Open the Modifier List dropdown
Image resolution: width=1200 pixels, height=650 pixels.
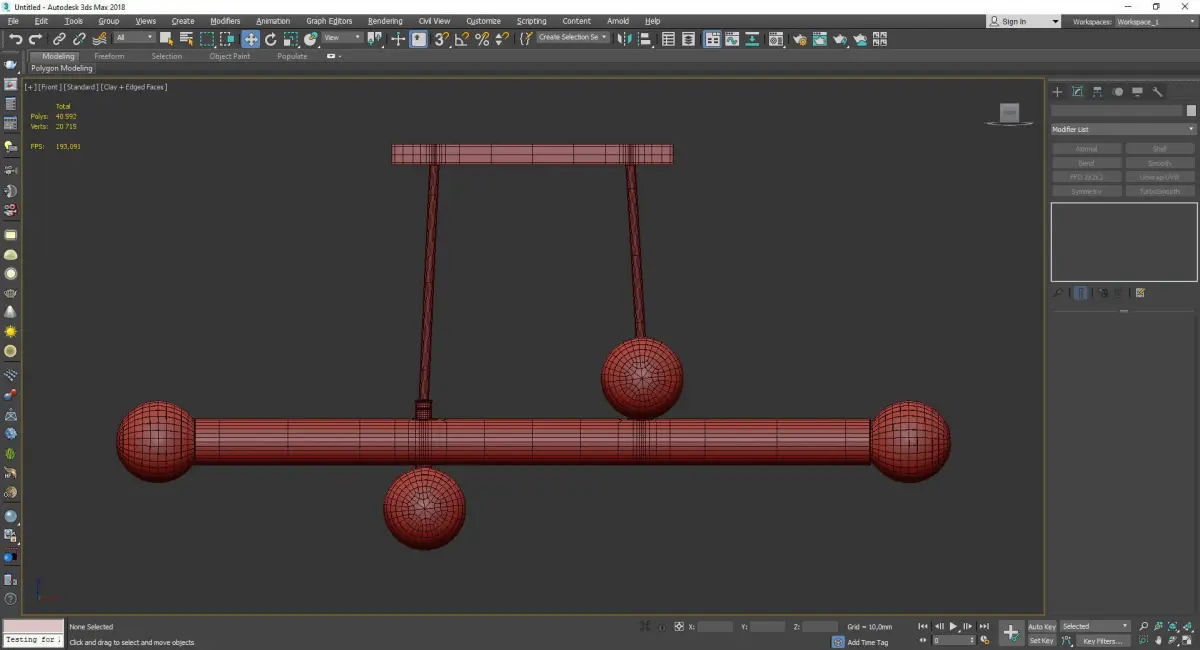(1123, 129)
